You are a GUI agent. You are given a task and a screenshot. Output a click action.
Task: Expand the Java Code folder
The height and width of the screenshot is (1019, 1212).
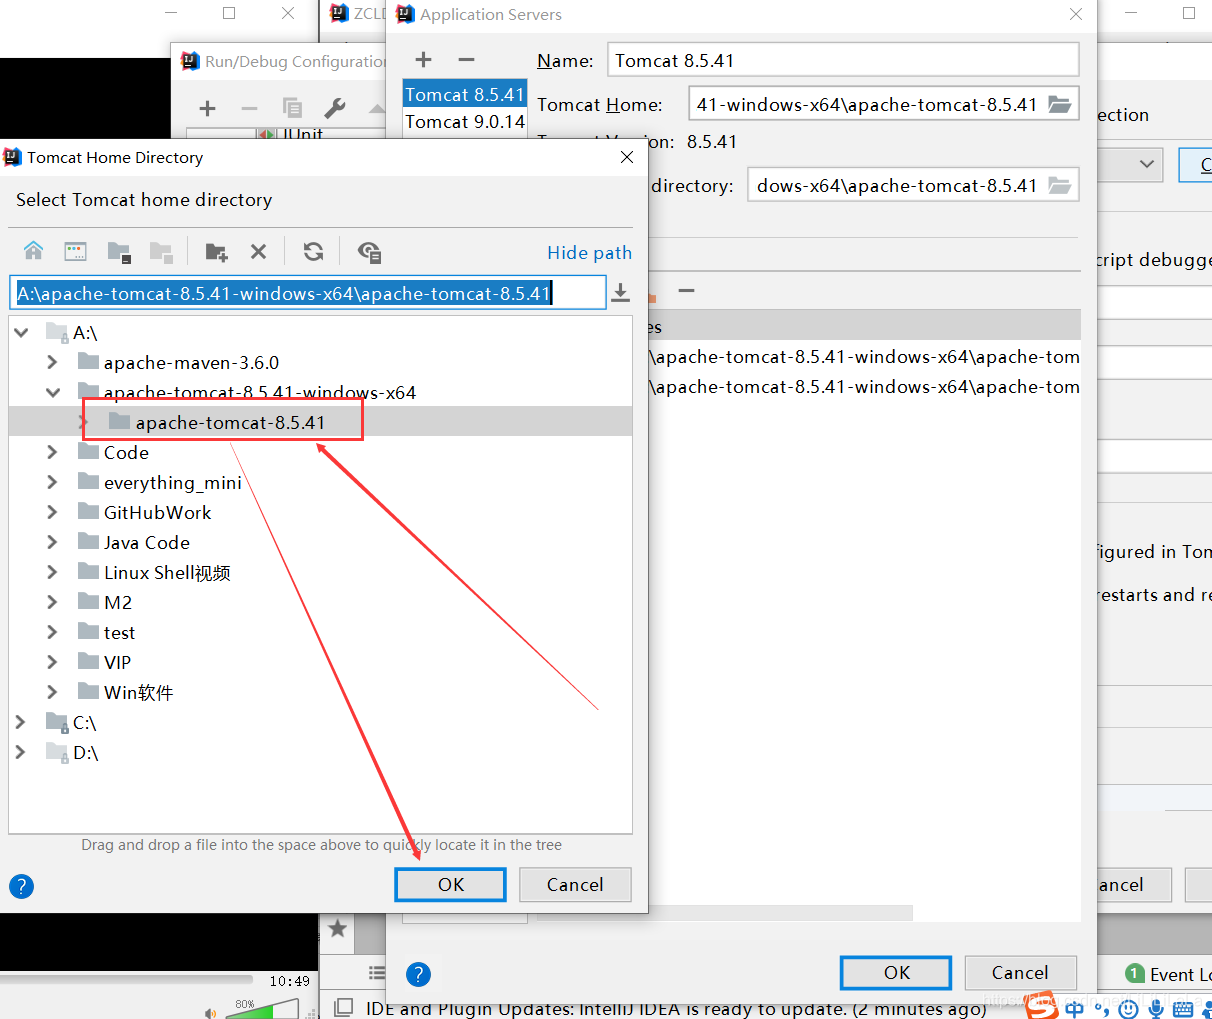(x=52, y=542)
